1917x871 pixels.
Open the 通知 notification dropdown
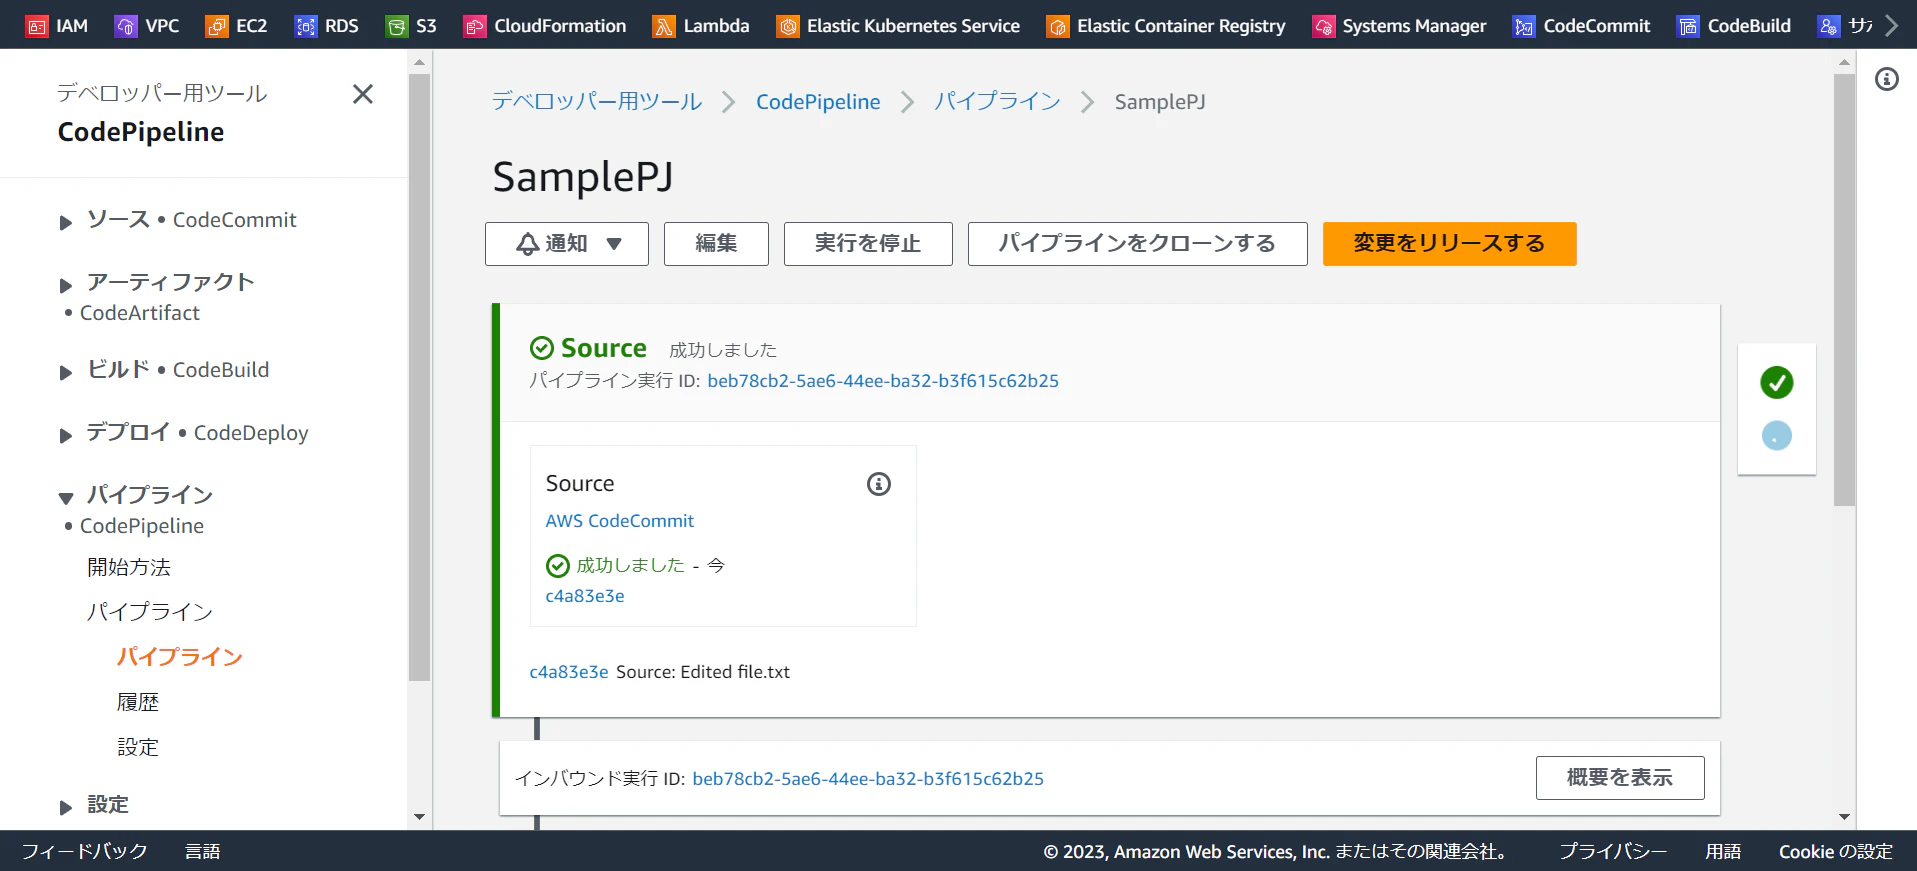pos(567,244)
